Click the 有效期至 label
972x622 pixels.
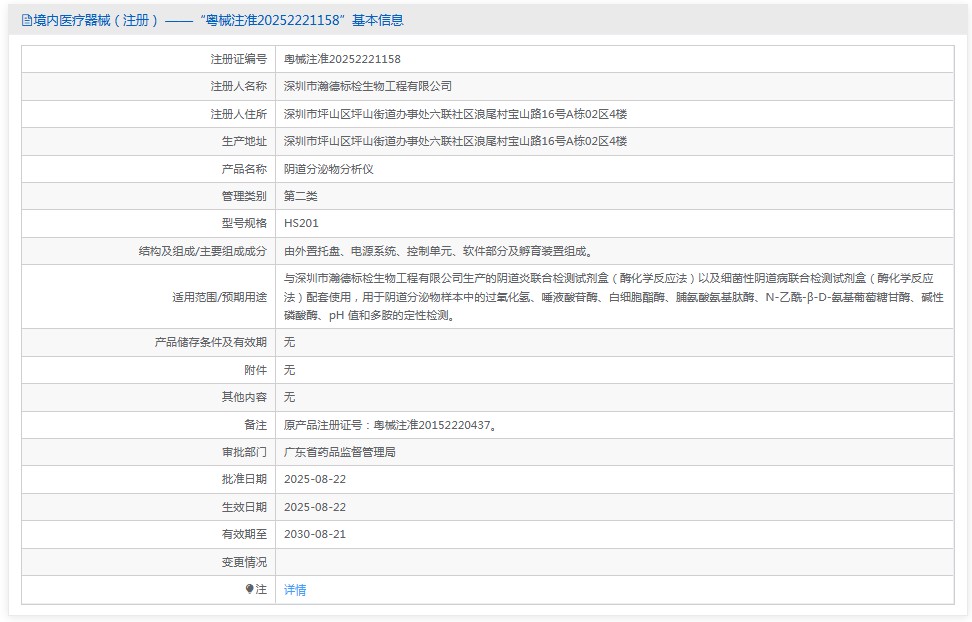tap(244, 534)
